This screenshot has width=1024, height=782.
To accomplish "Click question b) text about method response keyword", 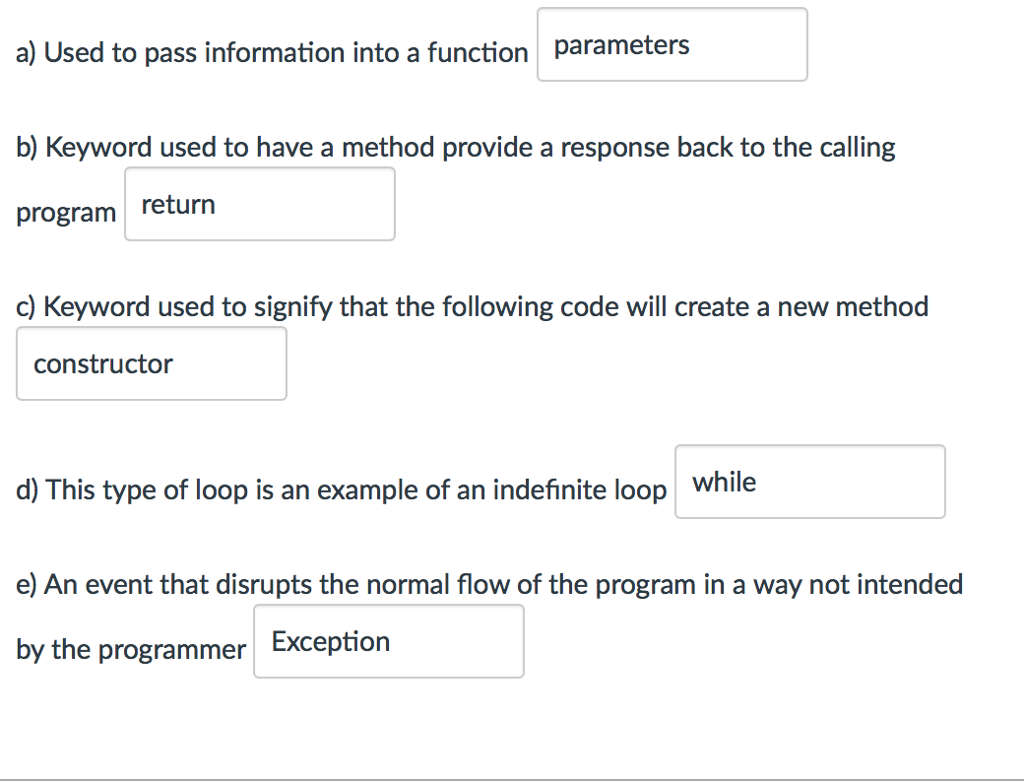I will (x=455, y=148).
